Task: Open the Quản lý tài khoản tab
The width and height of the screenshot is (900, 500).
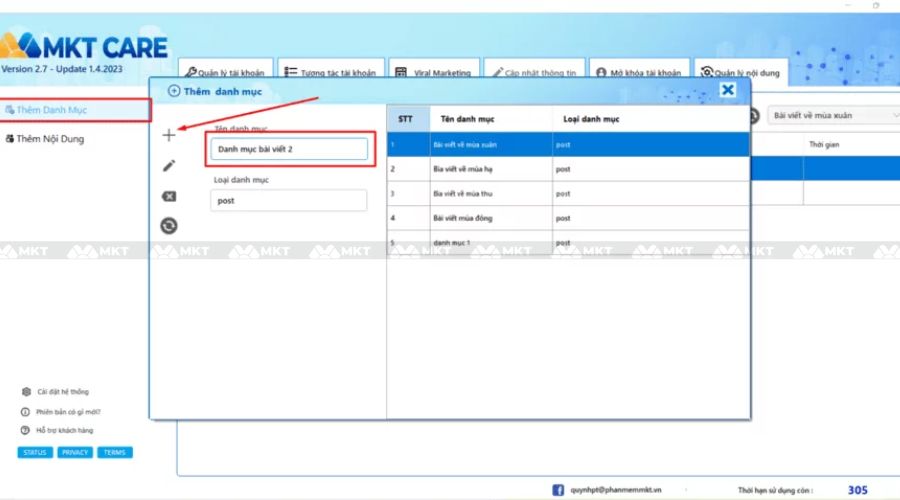Action: point(225,73)
